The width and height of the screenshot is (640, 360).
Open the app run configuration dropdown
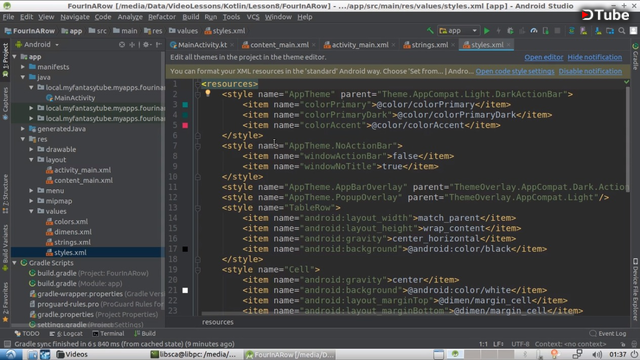coord(458,31)
